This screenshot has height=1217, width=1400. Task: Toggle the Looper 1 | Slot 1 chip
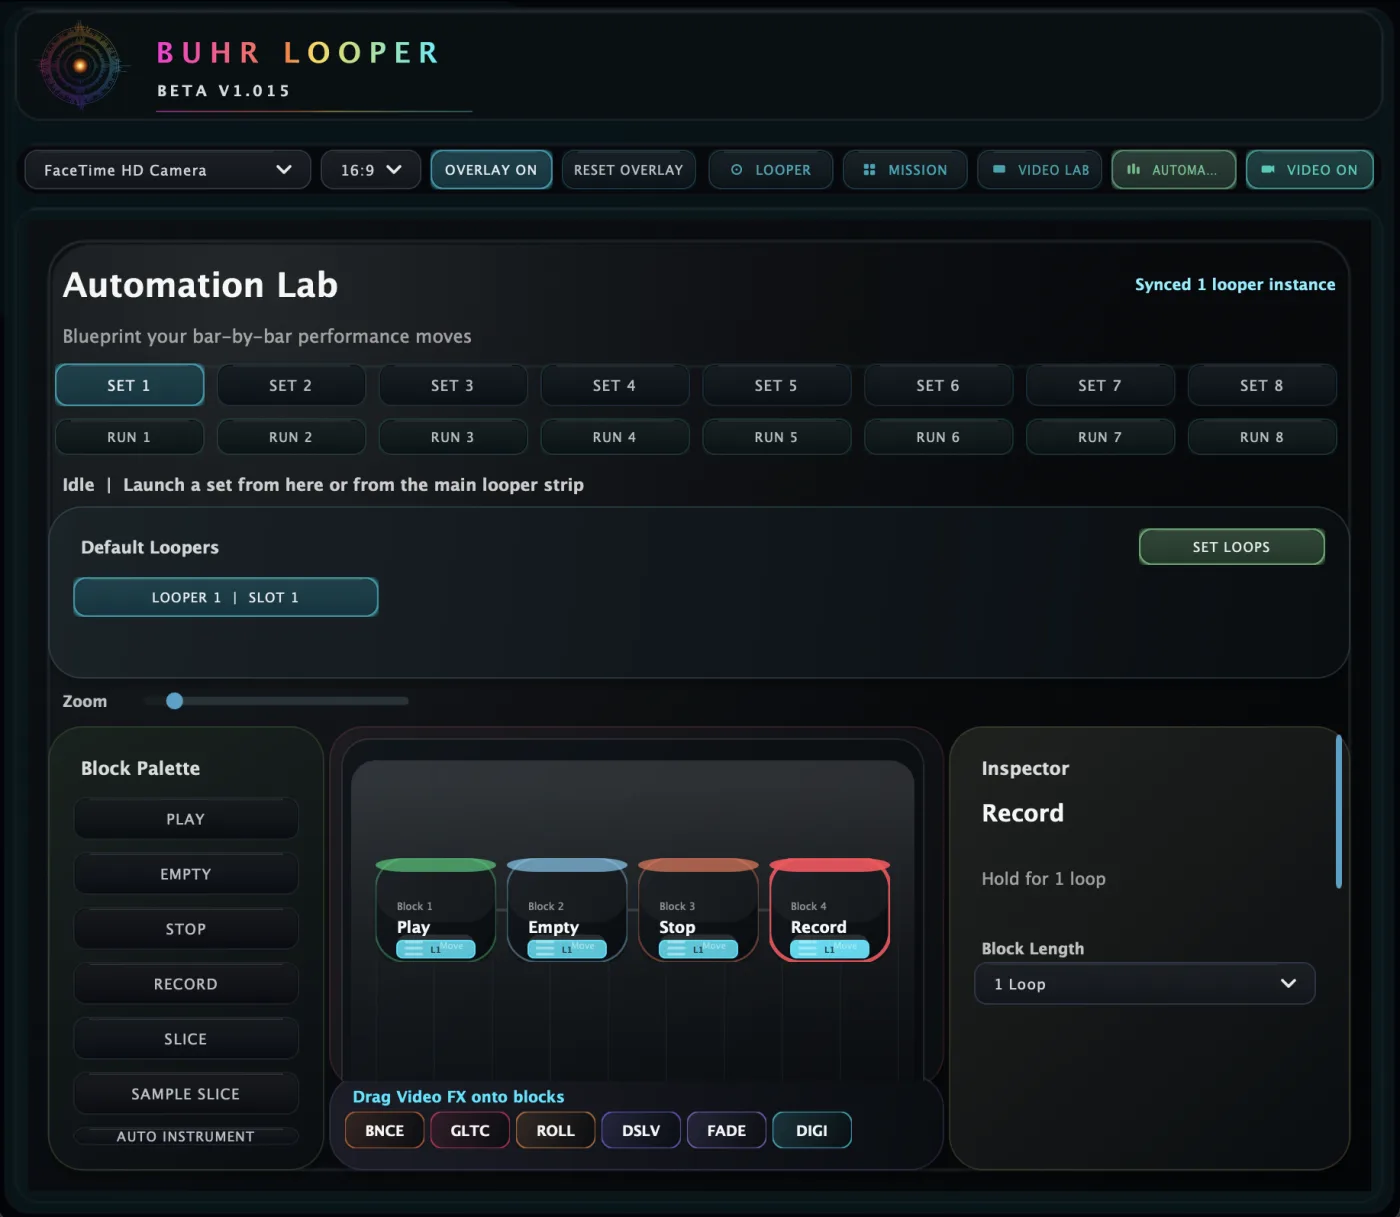[226, 597]
